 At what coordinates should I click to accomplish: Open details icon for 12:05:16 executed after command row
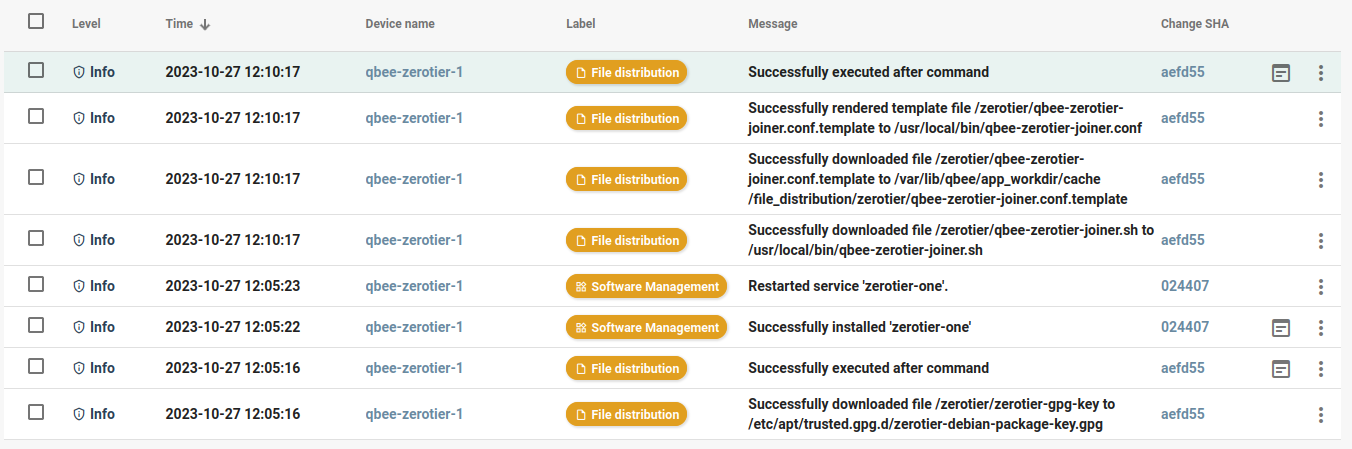point(1280,368)
